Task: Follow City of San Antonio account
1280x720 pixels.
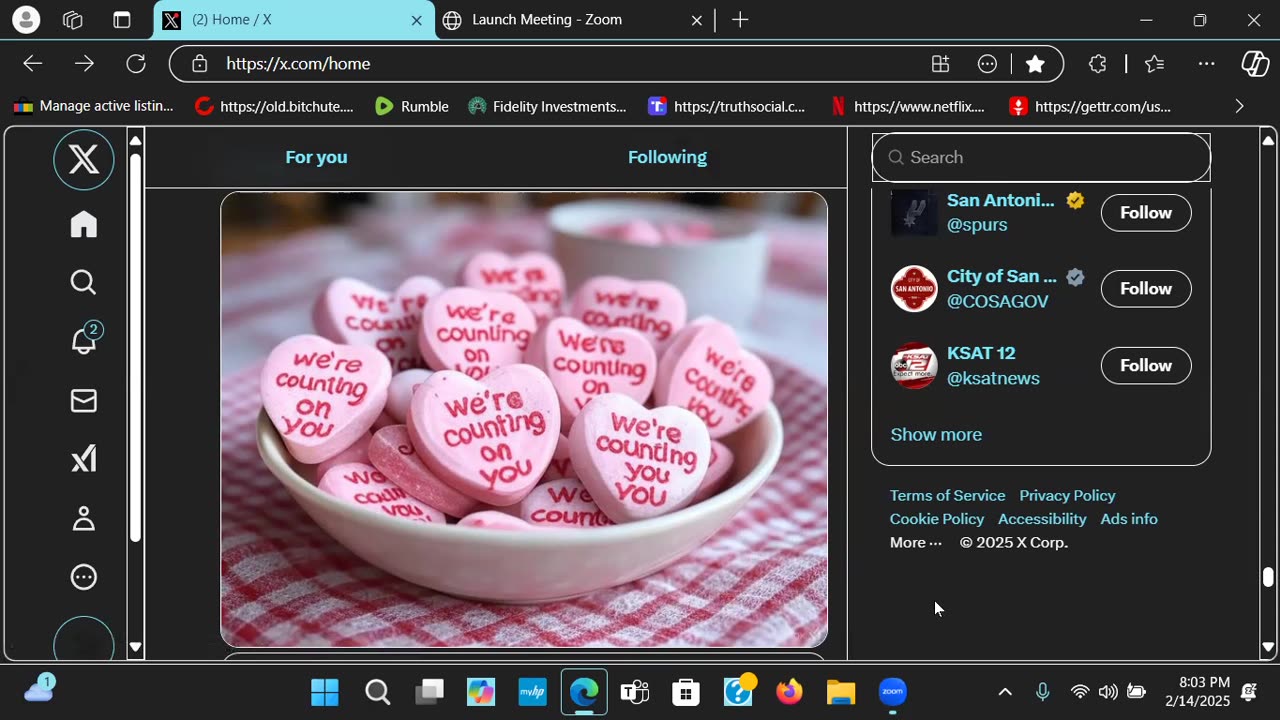Action: pyautogui.click(x=1146, y=288)
